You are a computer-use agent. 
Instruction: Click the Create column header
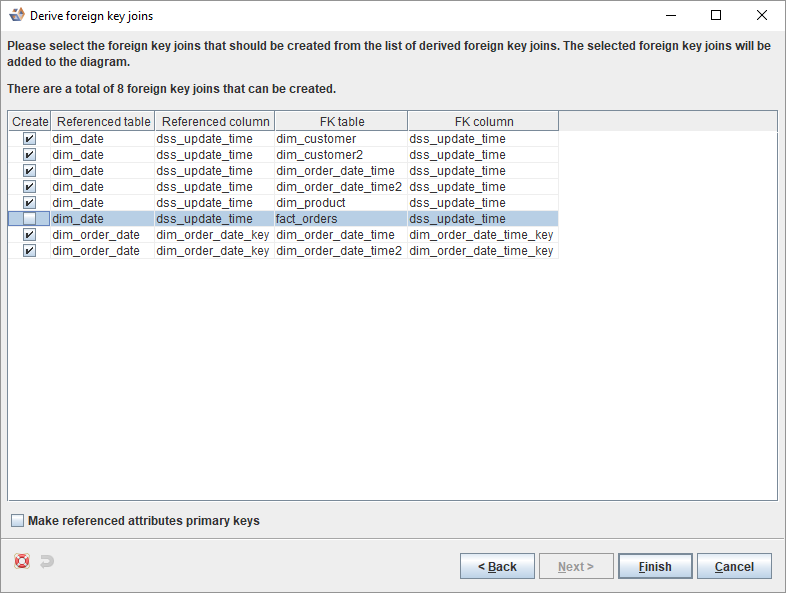point(30,121)
